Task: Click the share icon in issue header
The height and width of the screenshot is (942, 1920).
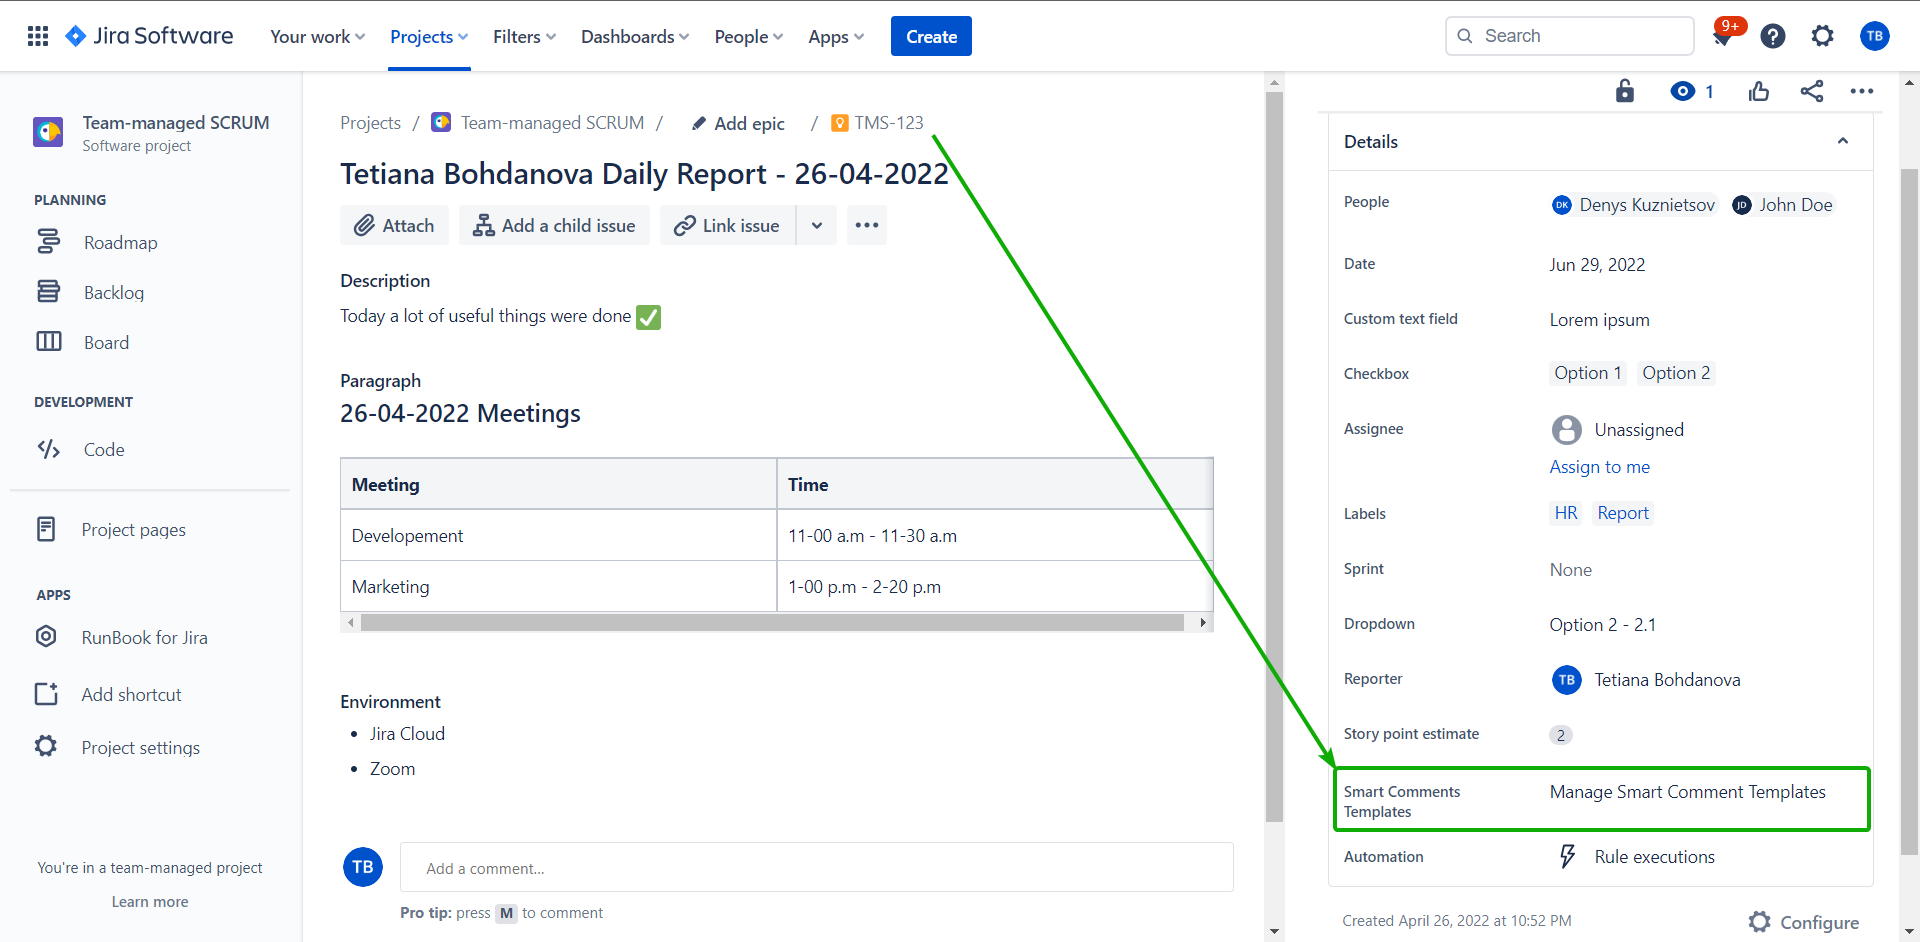Action: click(x=1811, y=92)
